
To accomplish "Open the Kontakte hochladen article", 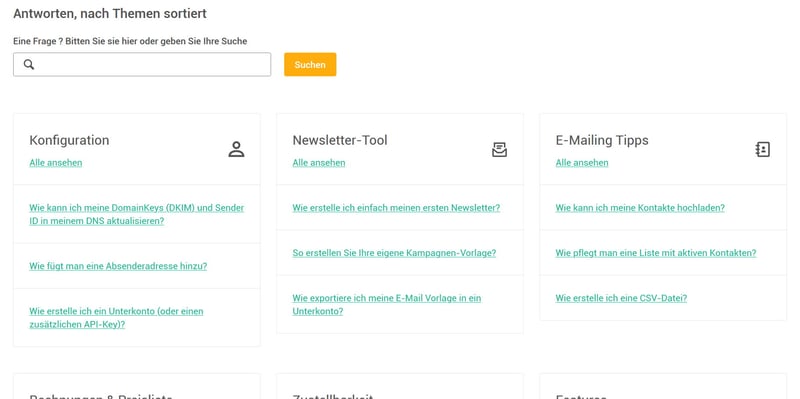I will pyautogui.click(x=640, y=208).
